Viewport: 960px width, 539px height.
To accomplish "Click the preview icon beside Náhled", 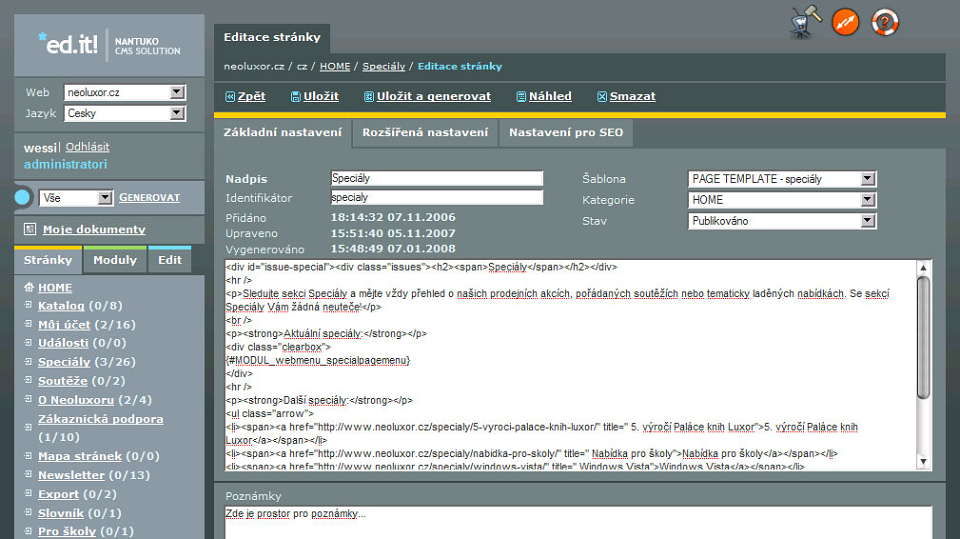I will 521,97.
